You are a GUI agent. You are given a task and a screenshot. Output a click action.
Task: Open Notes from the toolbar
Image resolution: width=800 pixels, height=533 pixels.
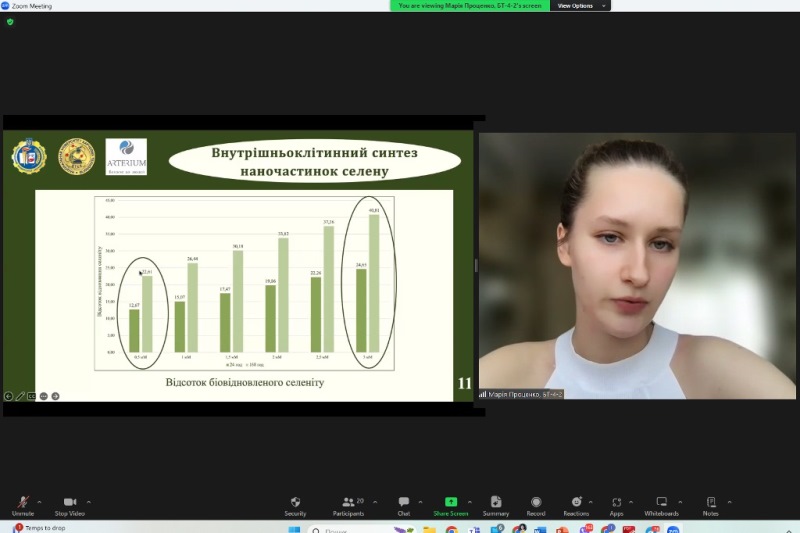tap(710, 503)
